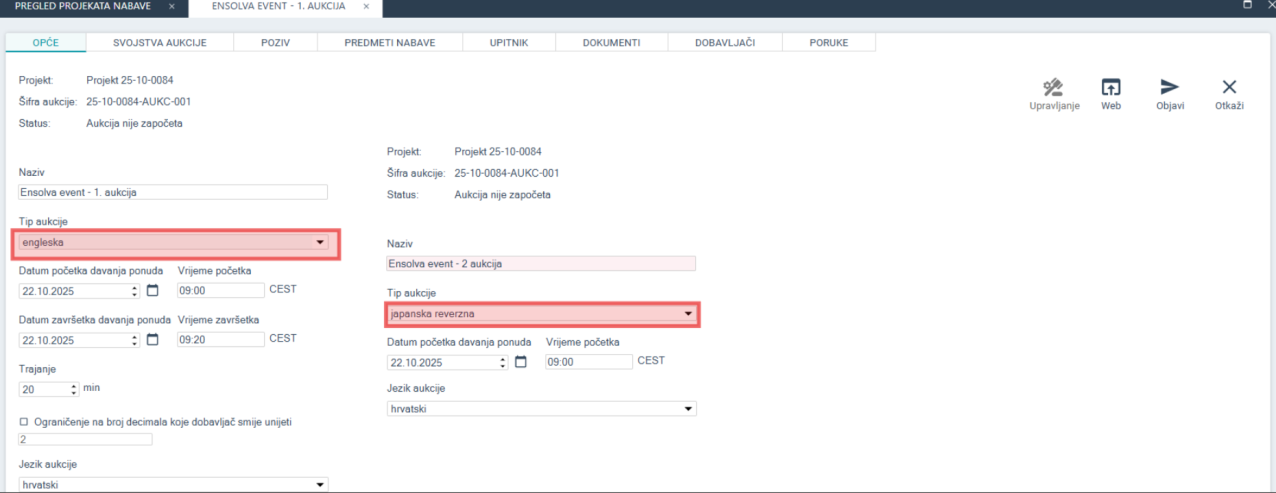Open the auction in Web view

click(1110, 87)
